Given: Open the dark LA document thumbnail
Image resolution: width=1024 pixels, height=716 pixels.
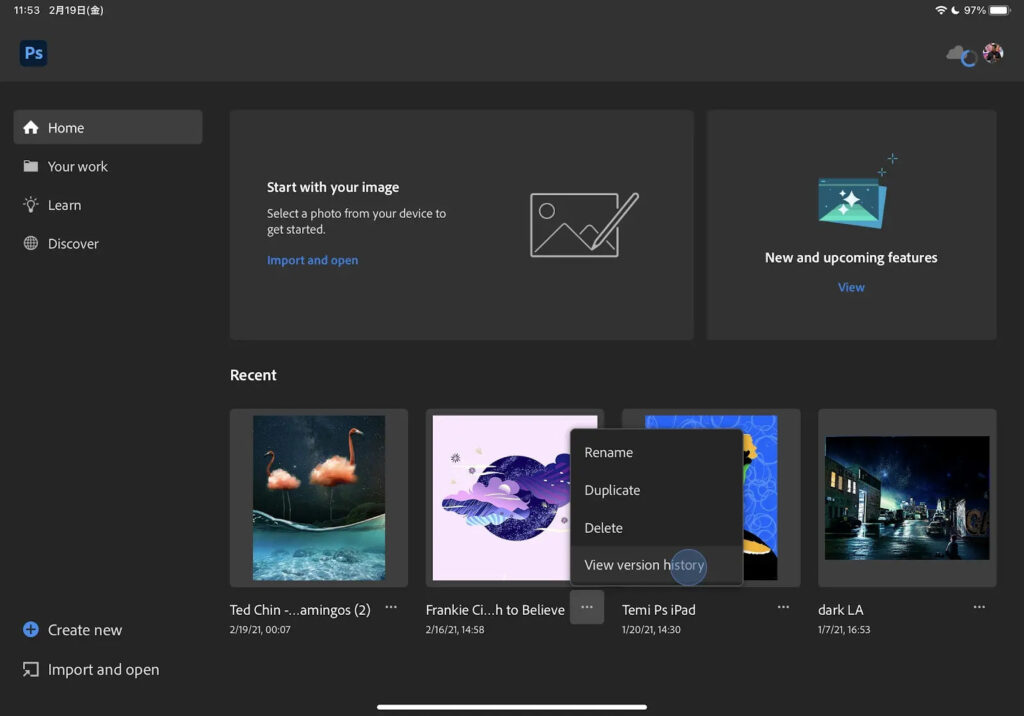Looking at the screenshot, I should pos(906,497).
